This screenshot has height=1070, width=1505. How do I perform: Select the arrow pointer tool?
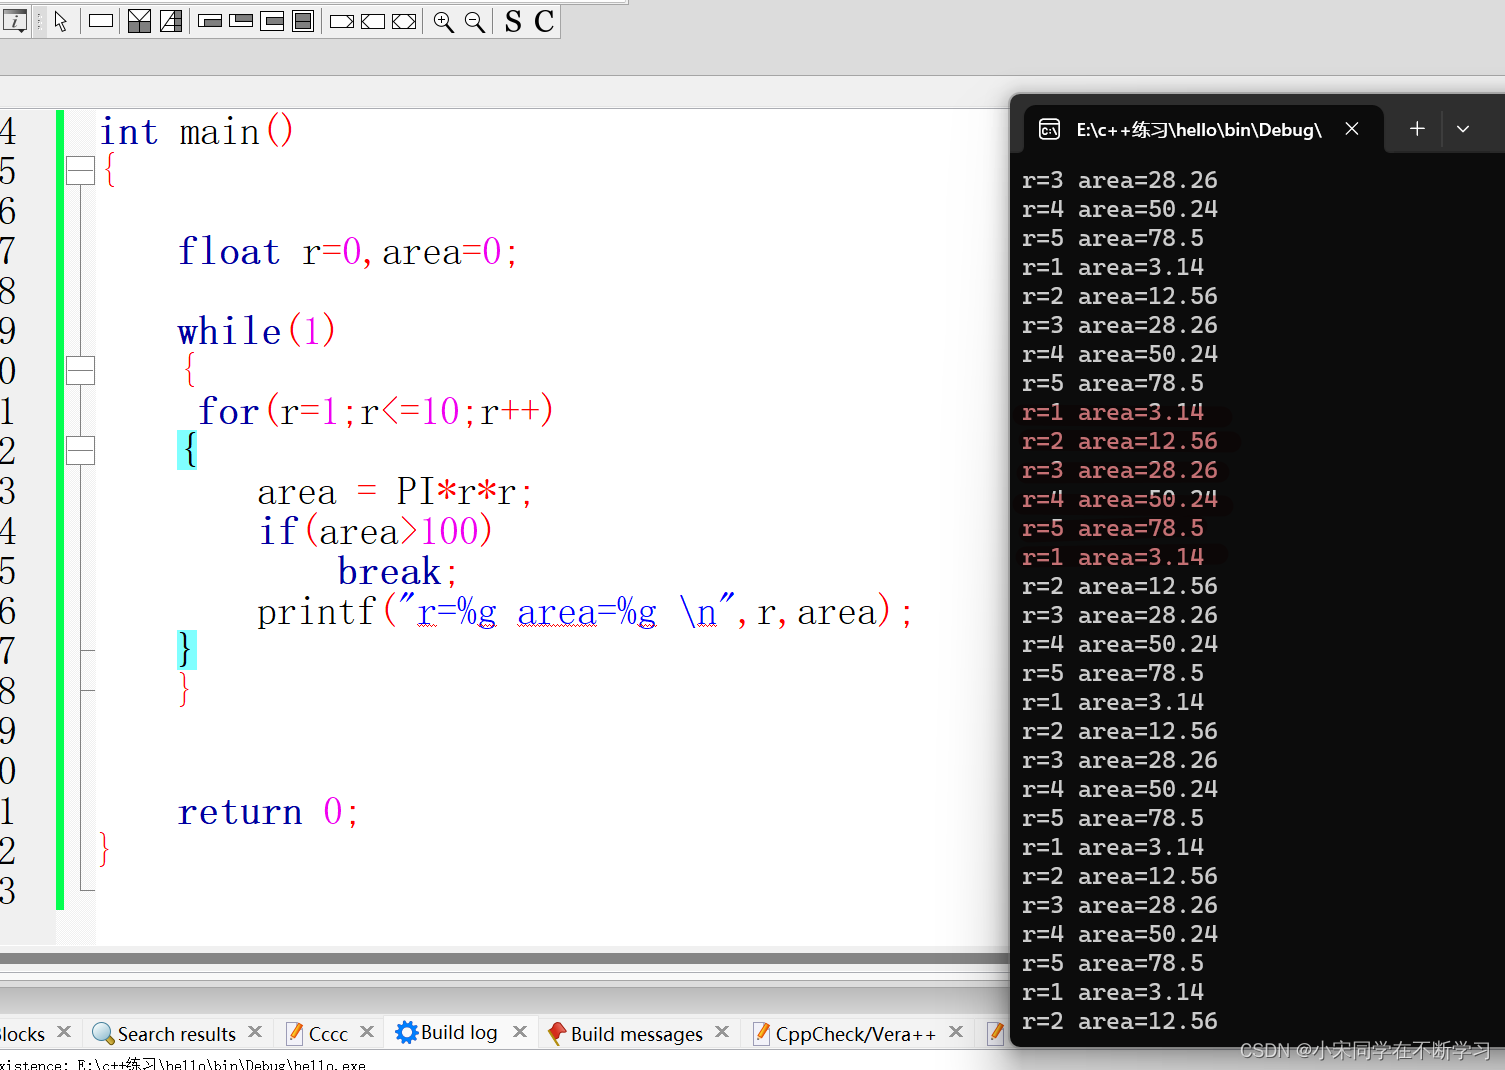tap(61, 21)
